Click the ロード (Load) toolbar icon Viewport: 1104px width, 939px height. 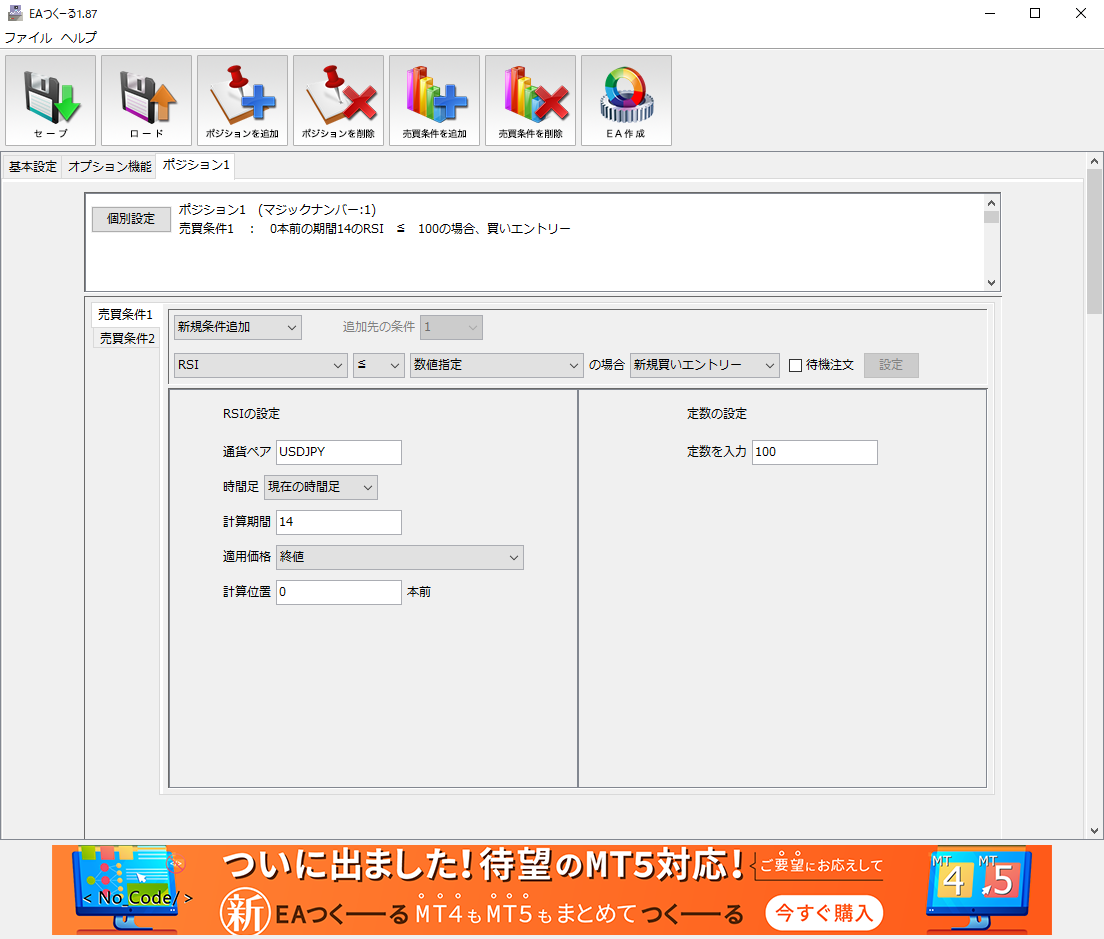pyautogui.click(x=146, y=100)
